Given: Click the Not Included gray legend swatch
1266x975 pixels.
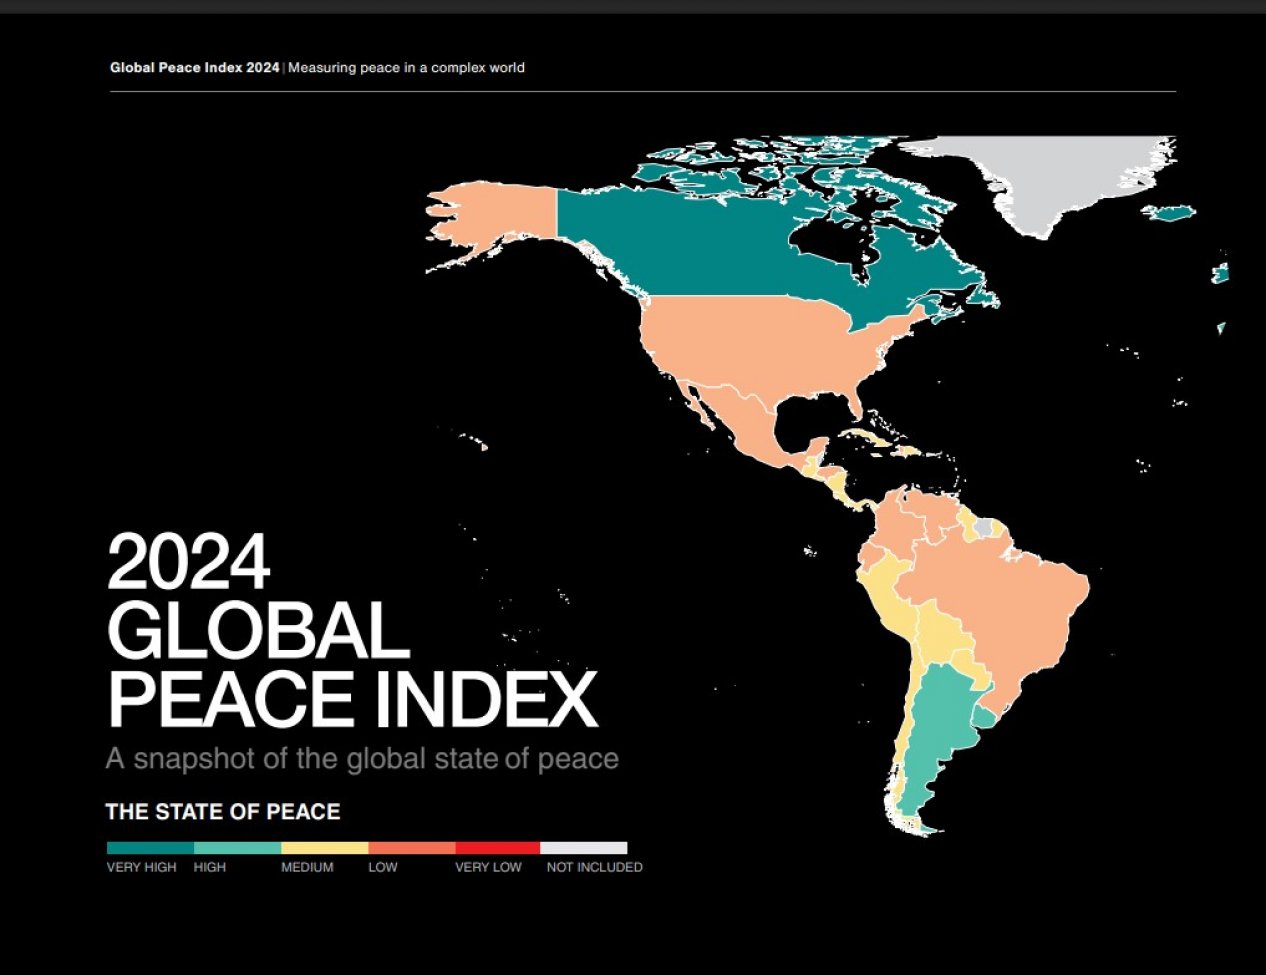Looking at the screenshot, I should coord(584,848).
